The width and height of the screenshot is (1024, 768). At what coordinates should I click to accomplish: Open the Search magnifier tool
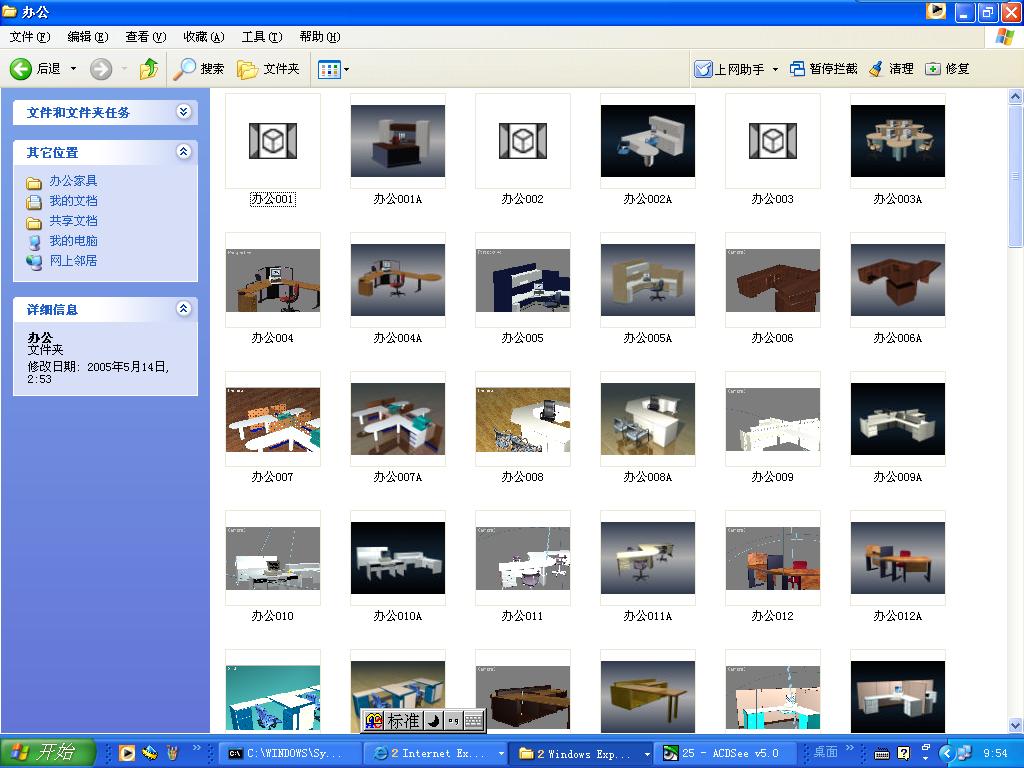coord(185,69)
